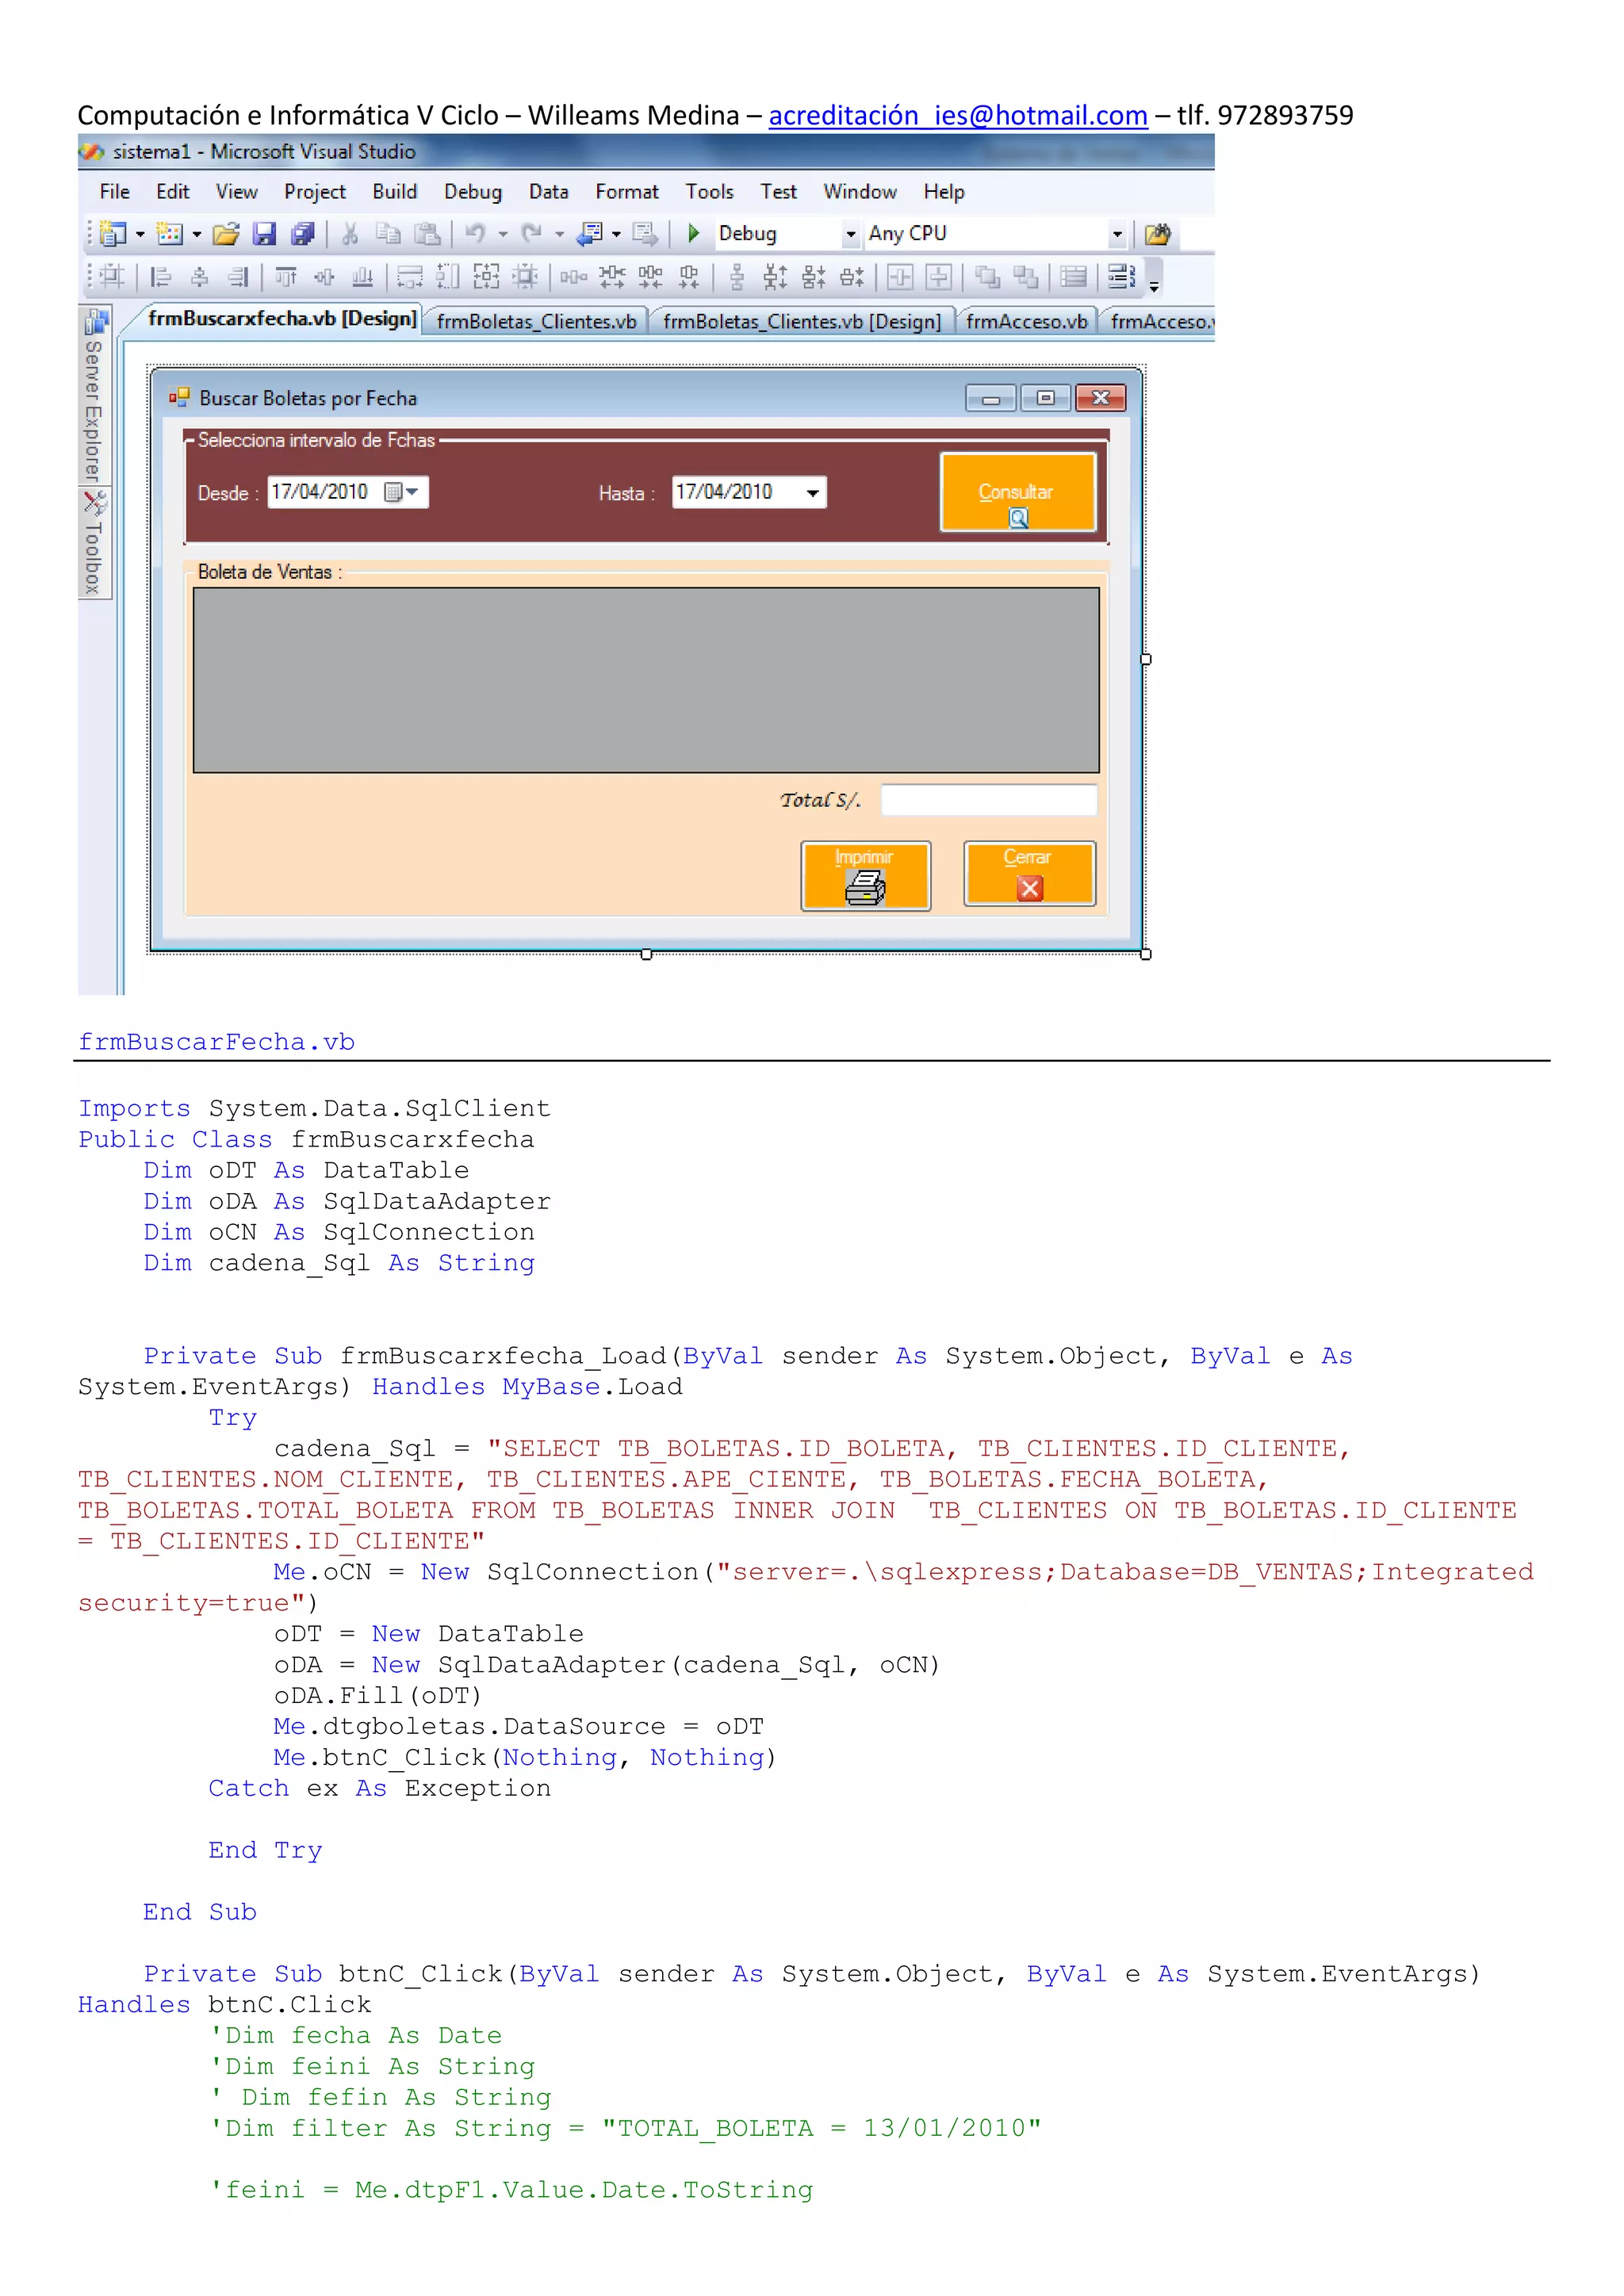Click the Open File folder icon

[227, 234]
